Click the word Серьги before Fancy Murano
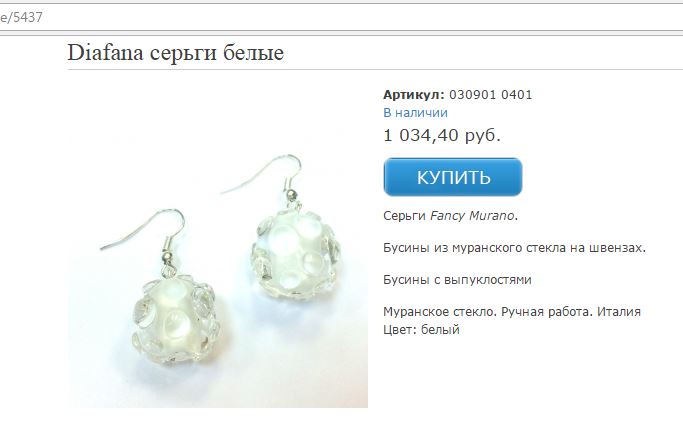This screenshot has height=434, width=683. pos(404,216)
